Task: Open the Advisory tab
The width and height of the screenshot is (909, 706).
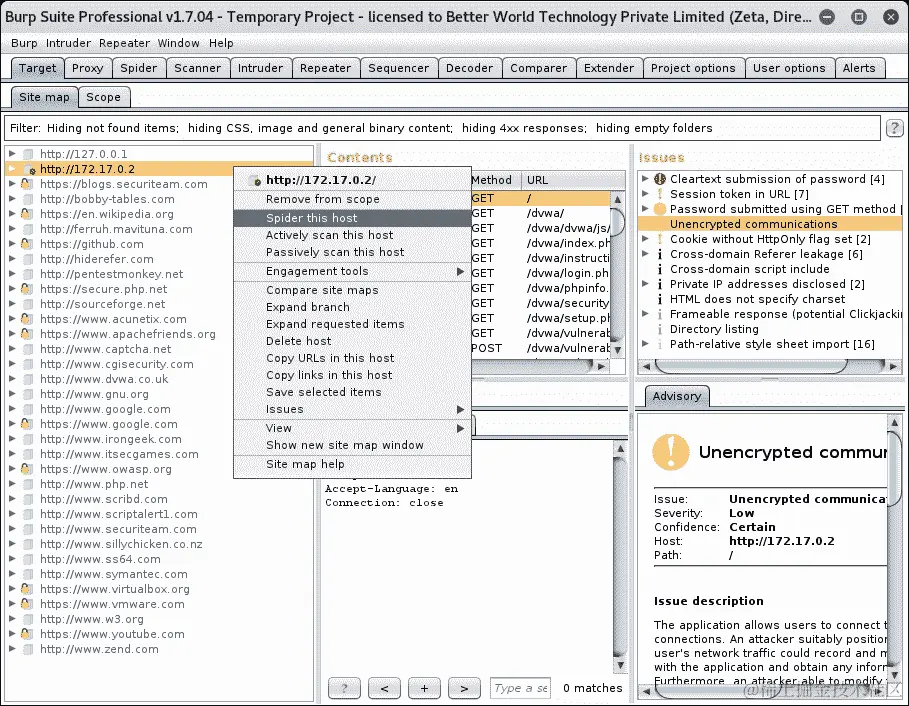Action: click(x=677, y=396)
